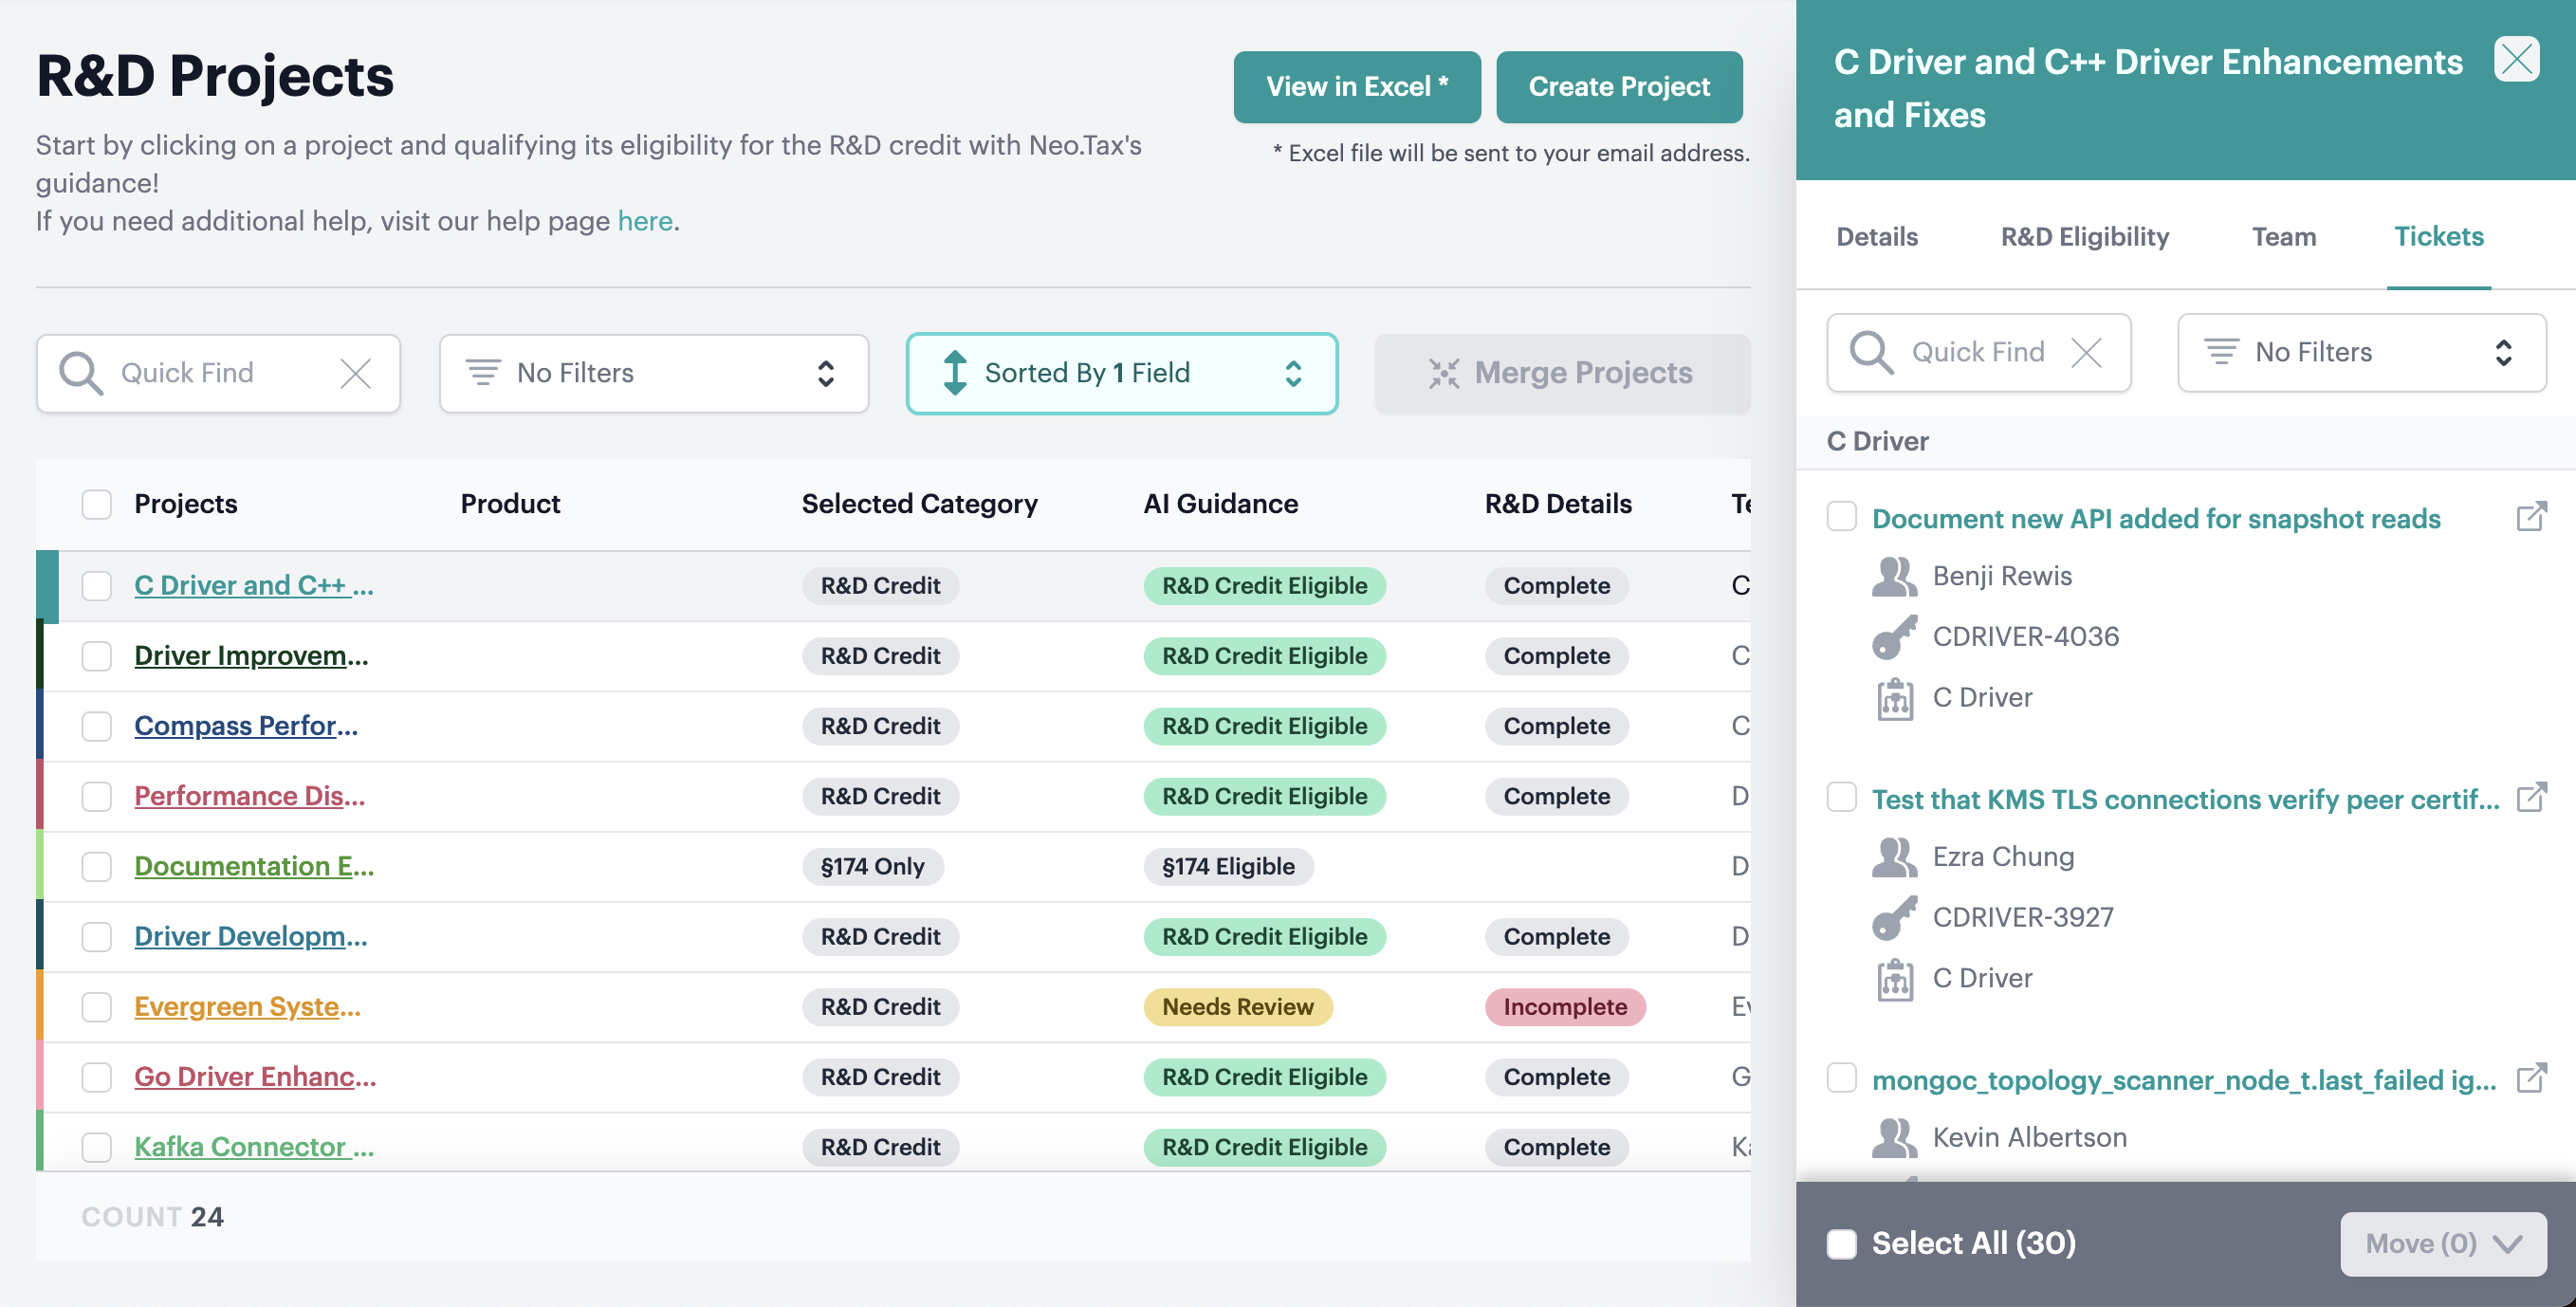Toggle the select-all projects header checkbox

(x=97, y=504)
